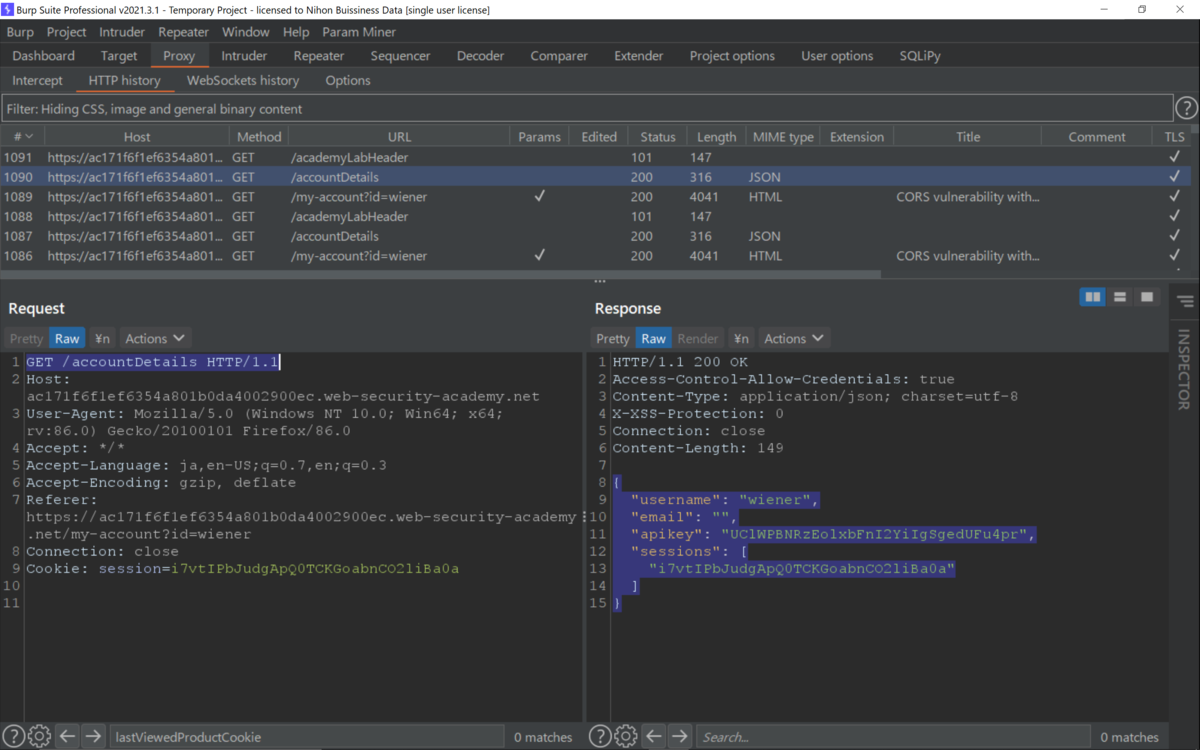
Task: Switch to side-by-side layout view
Action: click(1093, 297)
